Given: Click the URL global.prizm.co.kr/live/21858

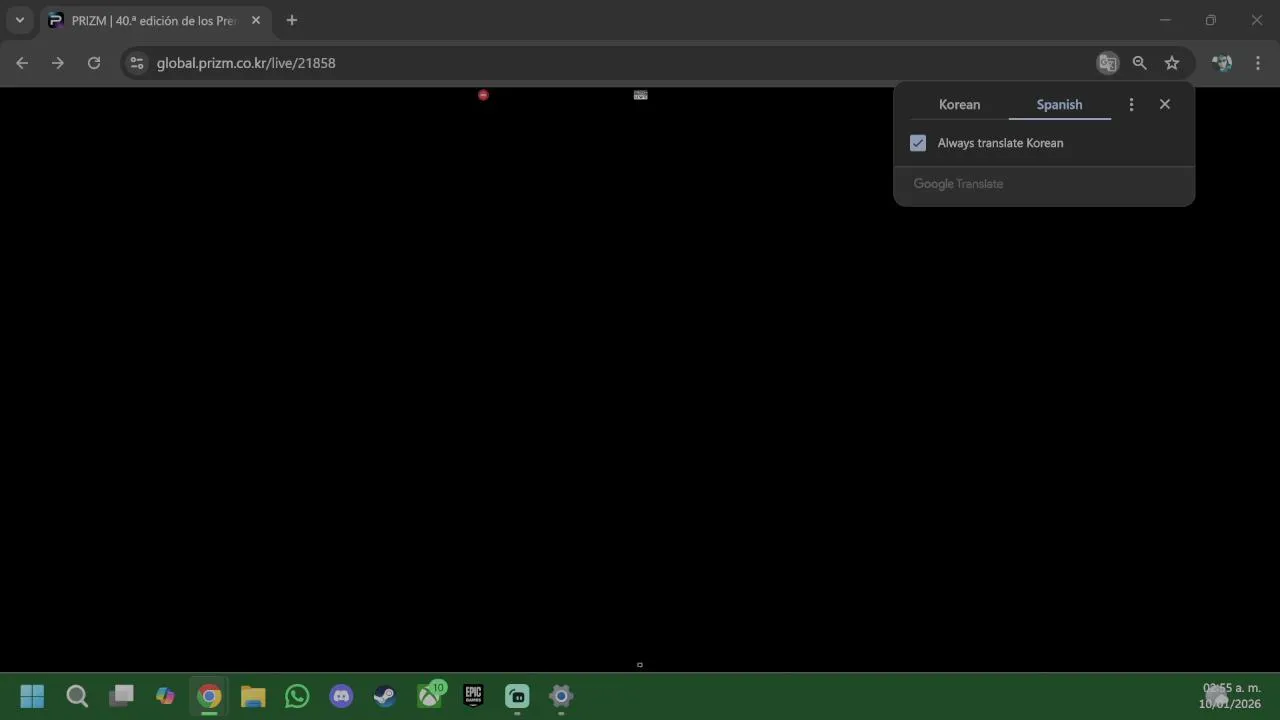Looking at the screenshot, I should tap(246, 63).
